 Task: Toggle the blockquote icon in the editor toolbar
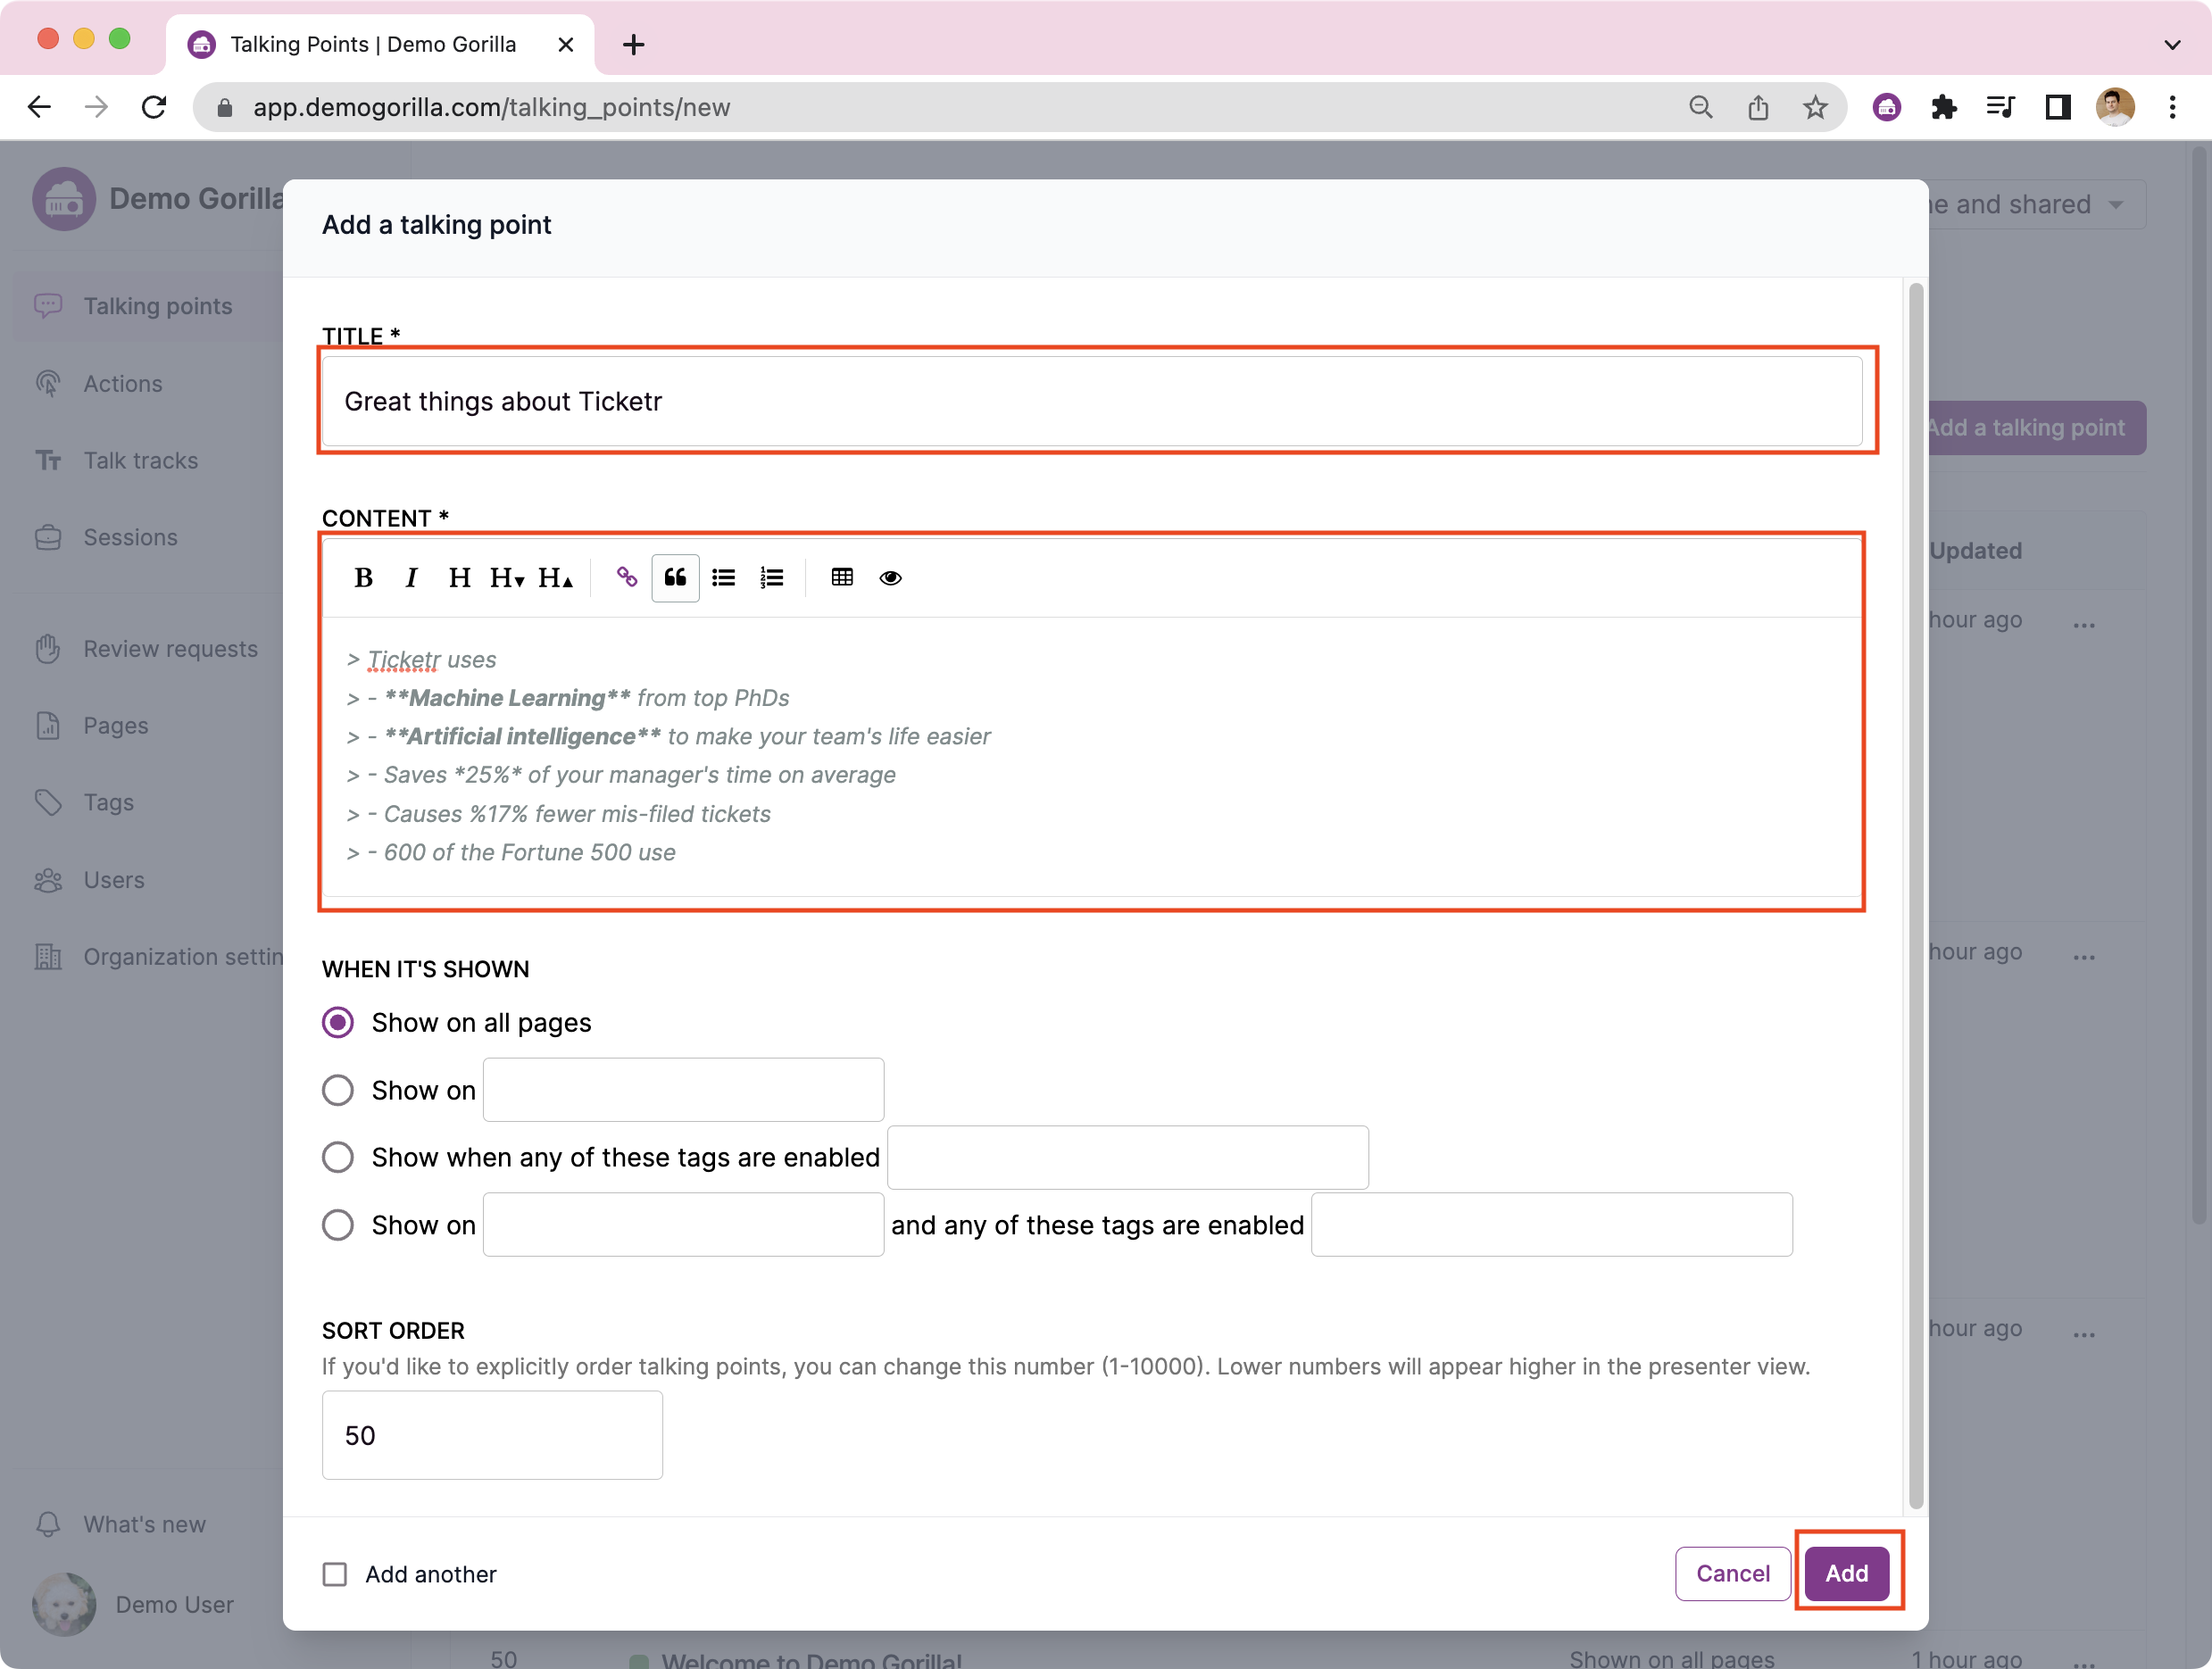[675, 578]
